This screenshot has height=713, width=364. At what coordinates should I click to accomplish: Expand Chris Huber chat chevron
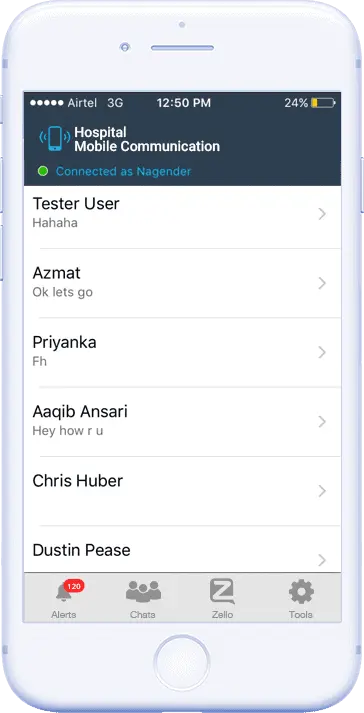(322, 491)
